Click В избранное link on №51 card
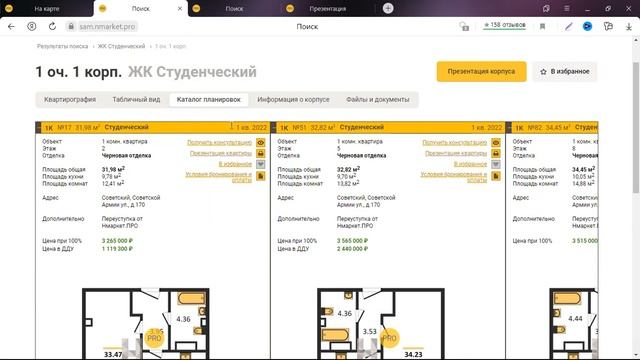Viewport: 640px width, 360px height. tap(470, 164)
